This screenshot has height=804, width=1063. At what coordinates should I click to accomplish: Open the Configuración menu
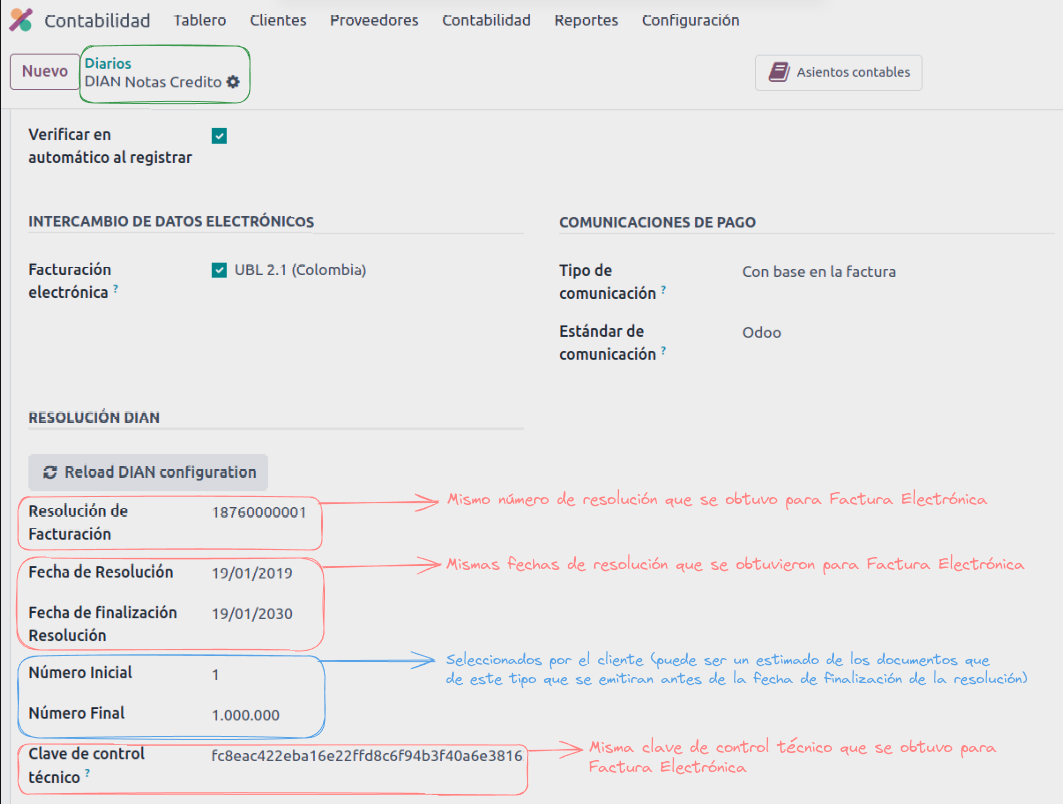pyautogui.click(x=691, y=20)
